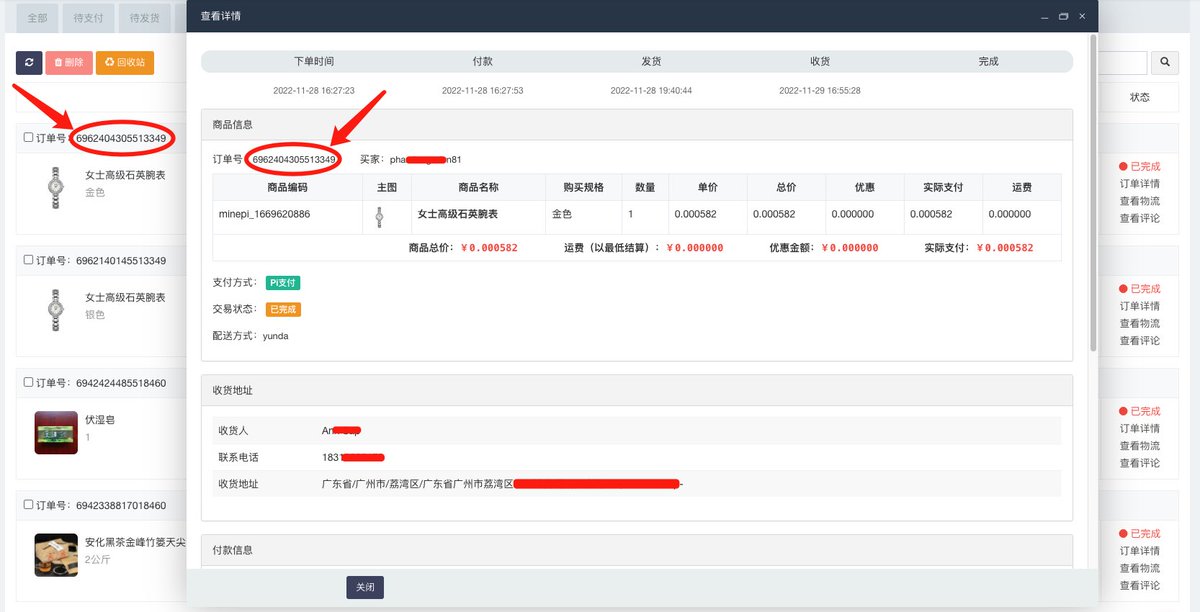Image resolution: width=1200 pixels, height=612 pixels.
Task: Click the 商品信息 section header
Action: click(x=636, y=125)
